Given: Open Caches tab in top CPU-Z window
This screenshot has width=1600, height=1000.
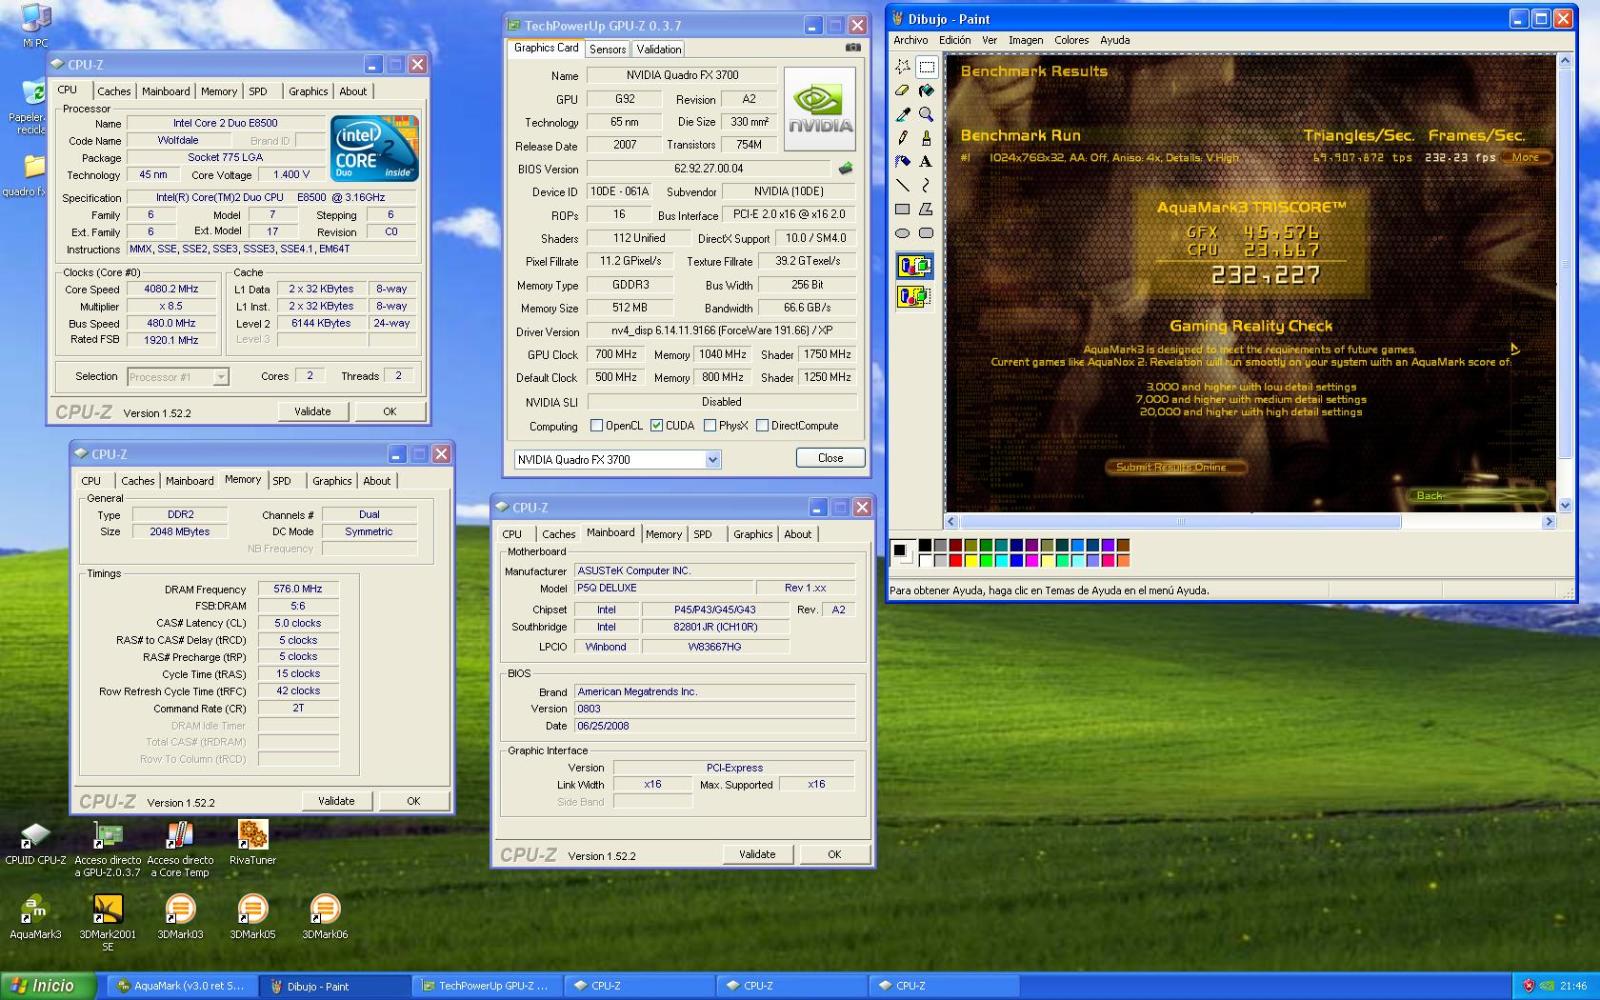Looking at the screenshot, I should point(114,91).
